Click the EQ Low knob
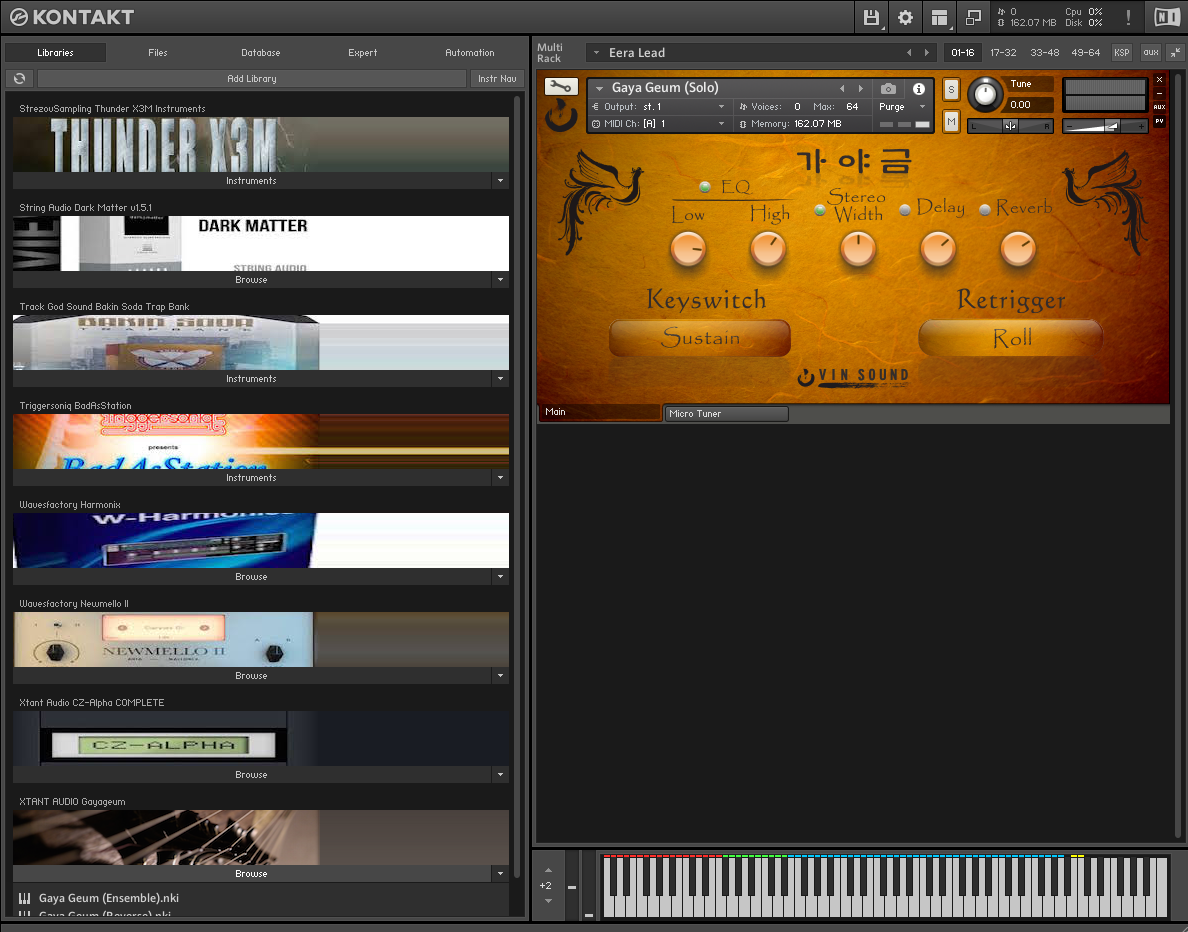The height and width of the screenshot is (932, 1188). (x=689, y=249)
